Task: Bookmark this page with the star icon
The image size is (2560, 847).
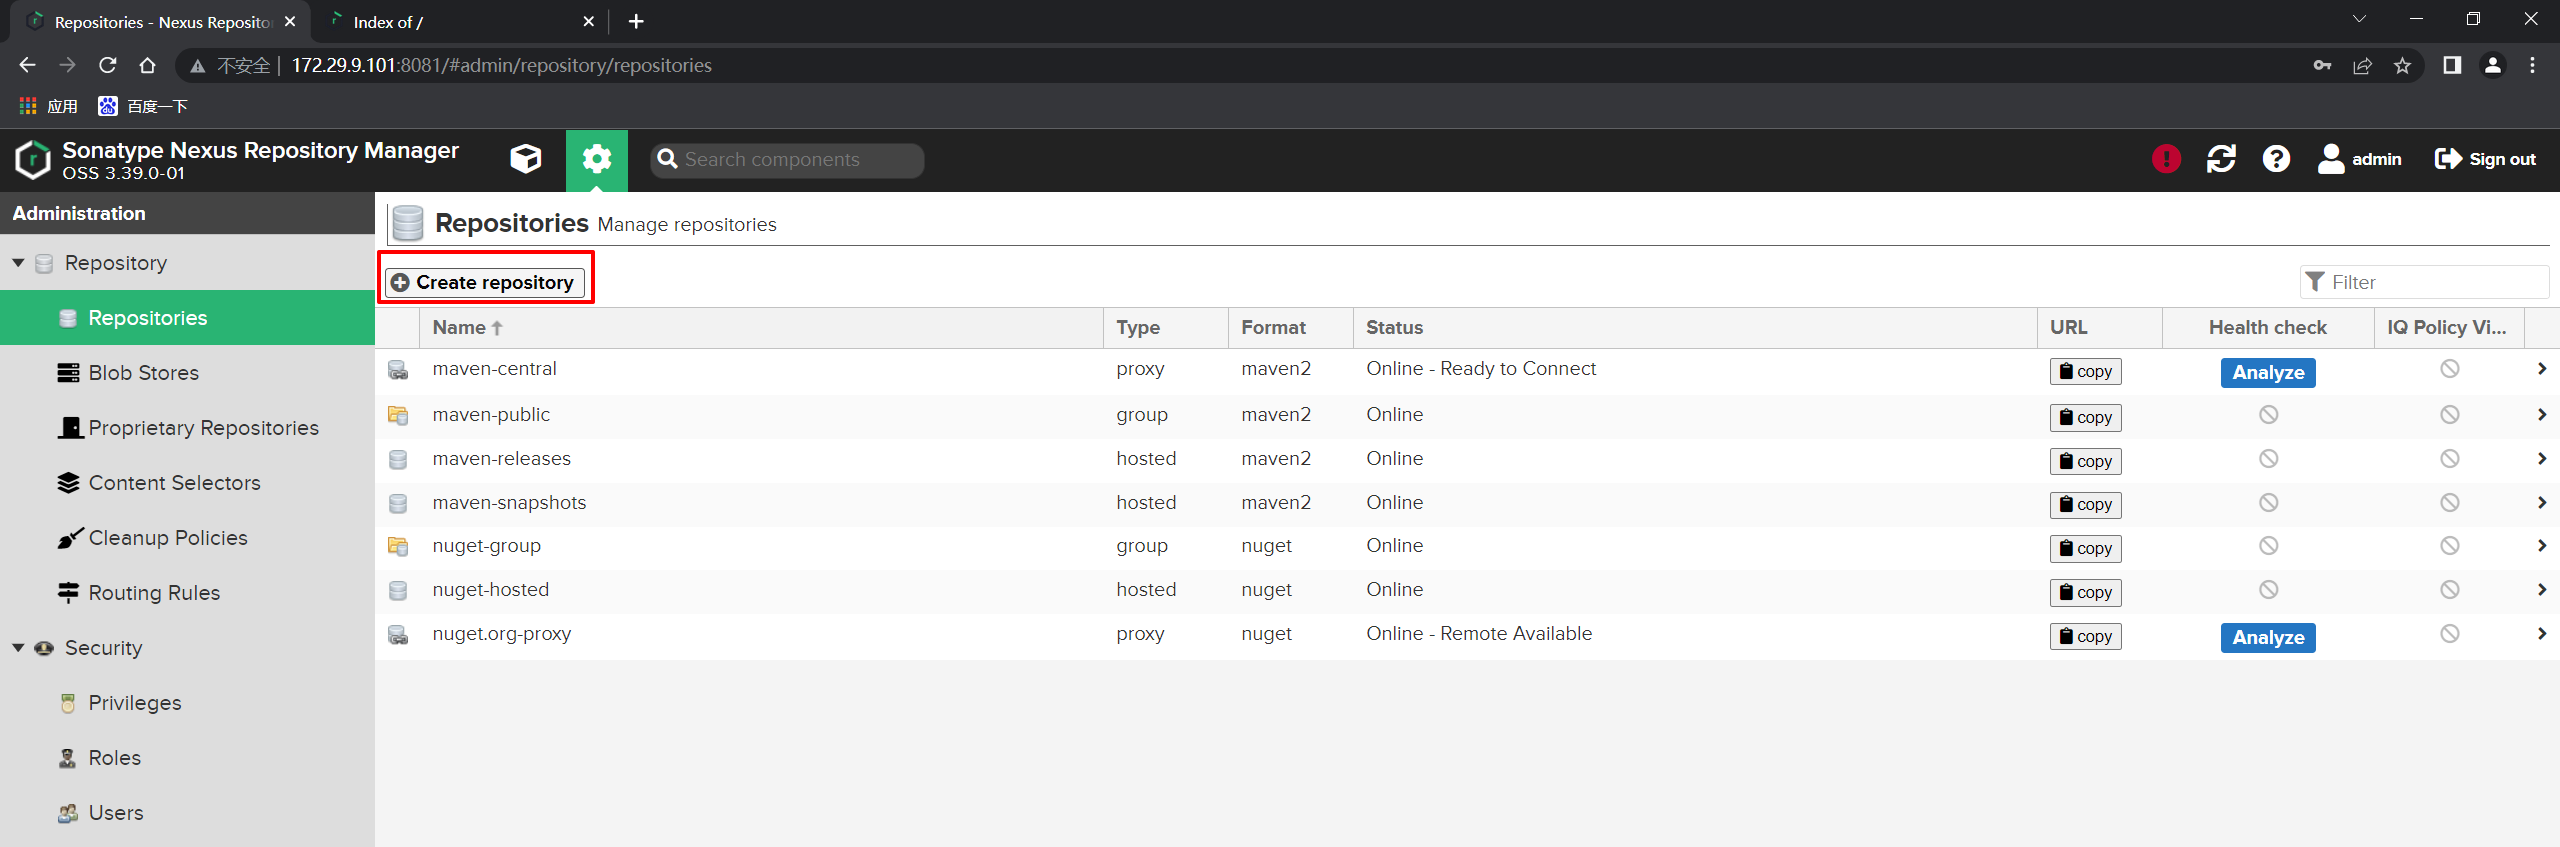Action: click(x=2402, y=66)
